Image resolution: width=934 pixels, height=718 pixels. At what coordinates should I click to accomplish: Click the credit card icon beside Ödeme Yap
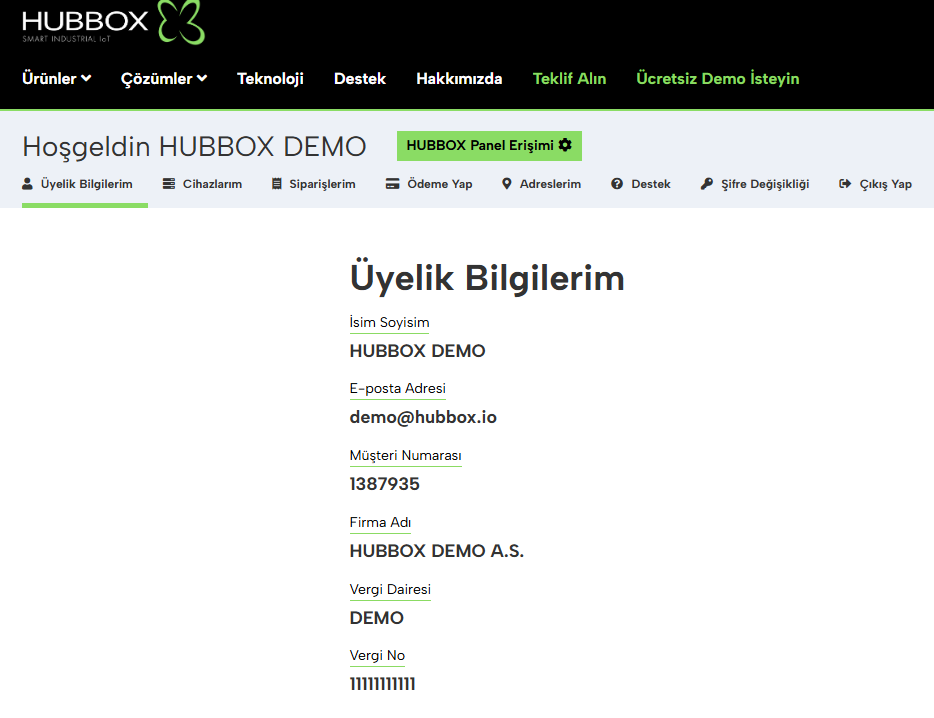(x=393, y=184)
